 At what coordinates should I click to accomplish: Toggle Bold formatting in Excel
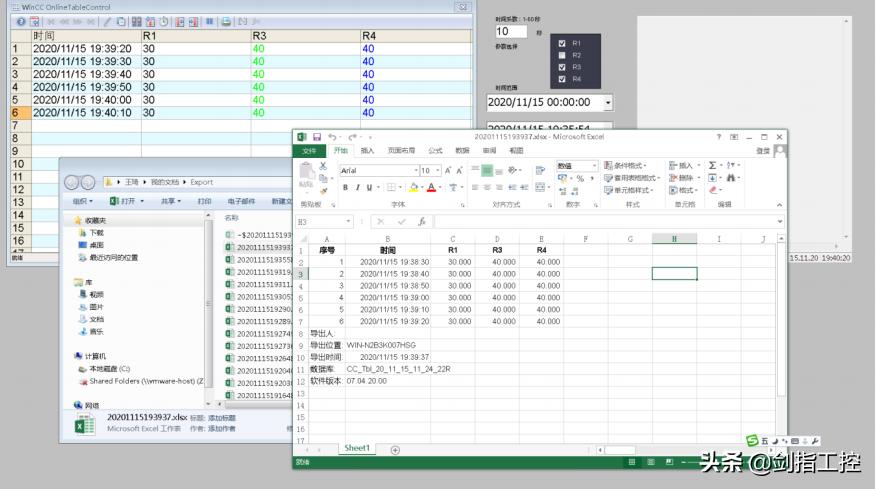(345, 187)
